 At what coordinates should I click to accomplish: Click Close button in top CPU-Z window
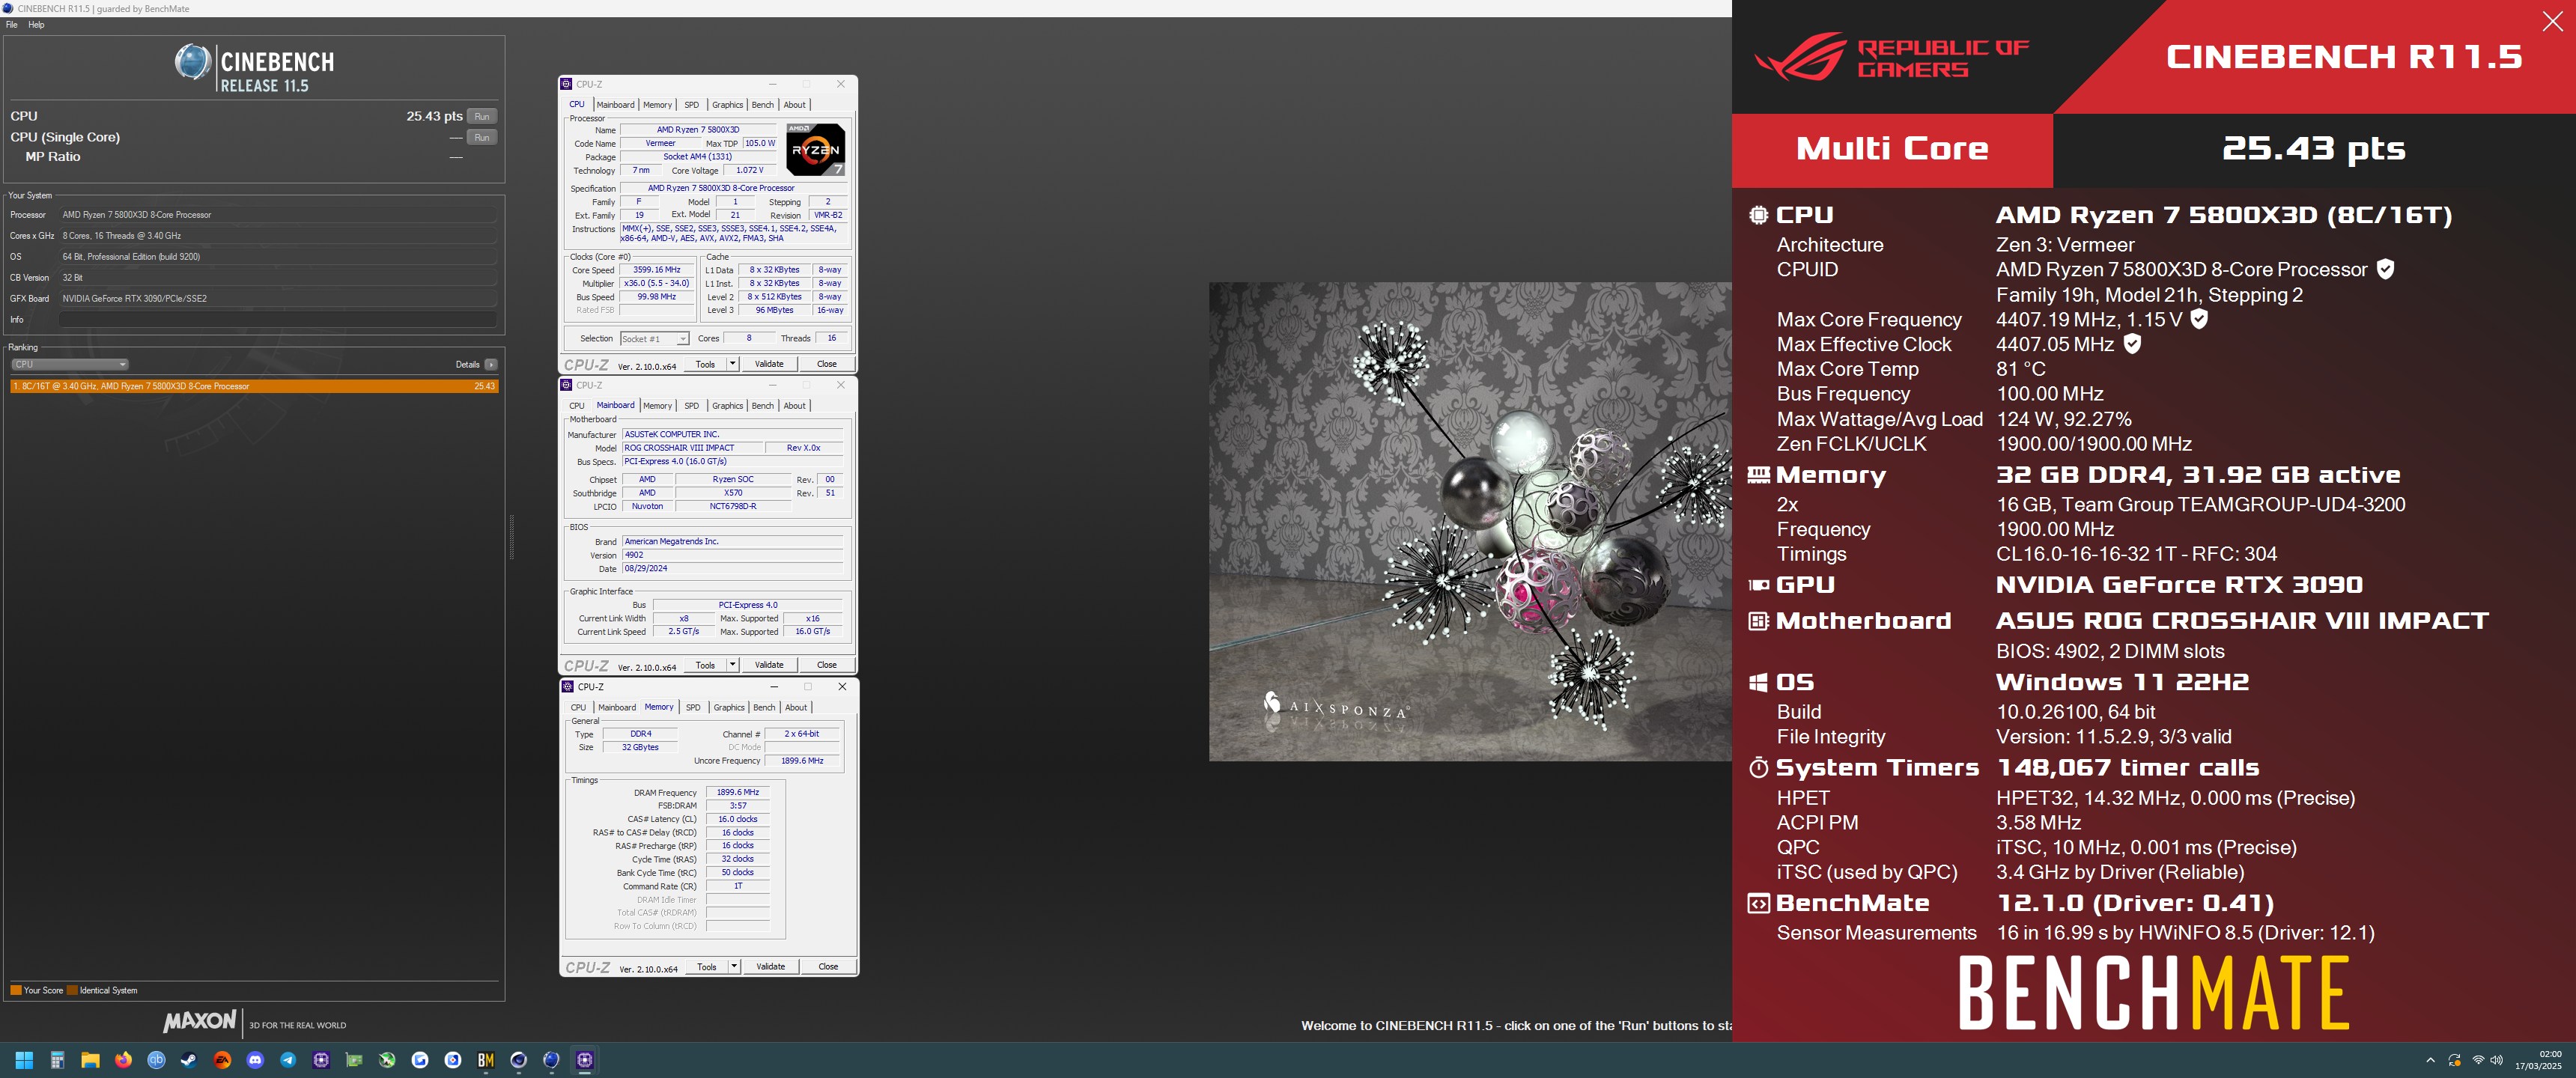(x=827, y=364)
